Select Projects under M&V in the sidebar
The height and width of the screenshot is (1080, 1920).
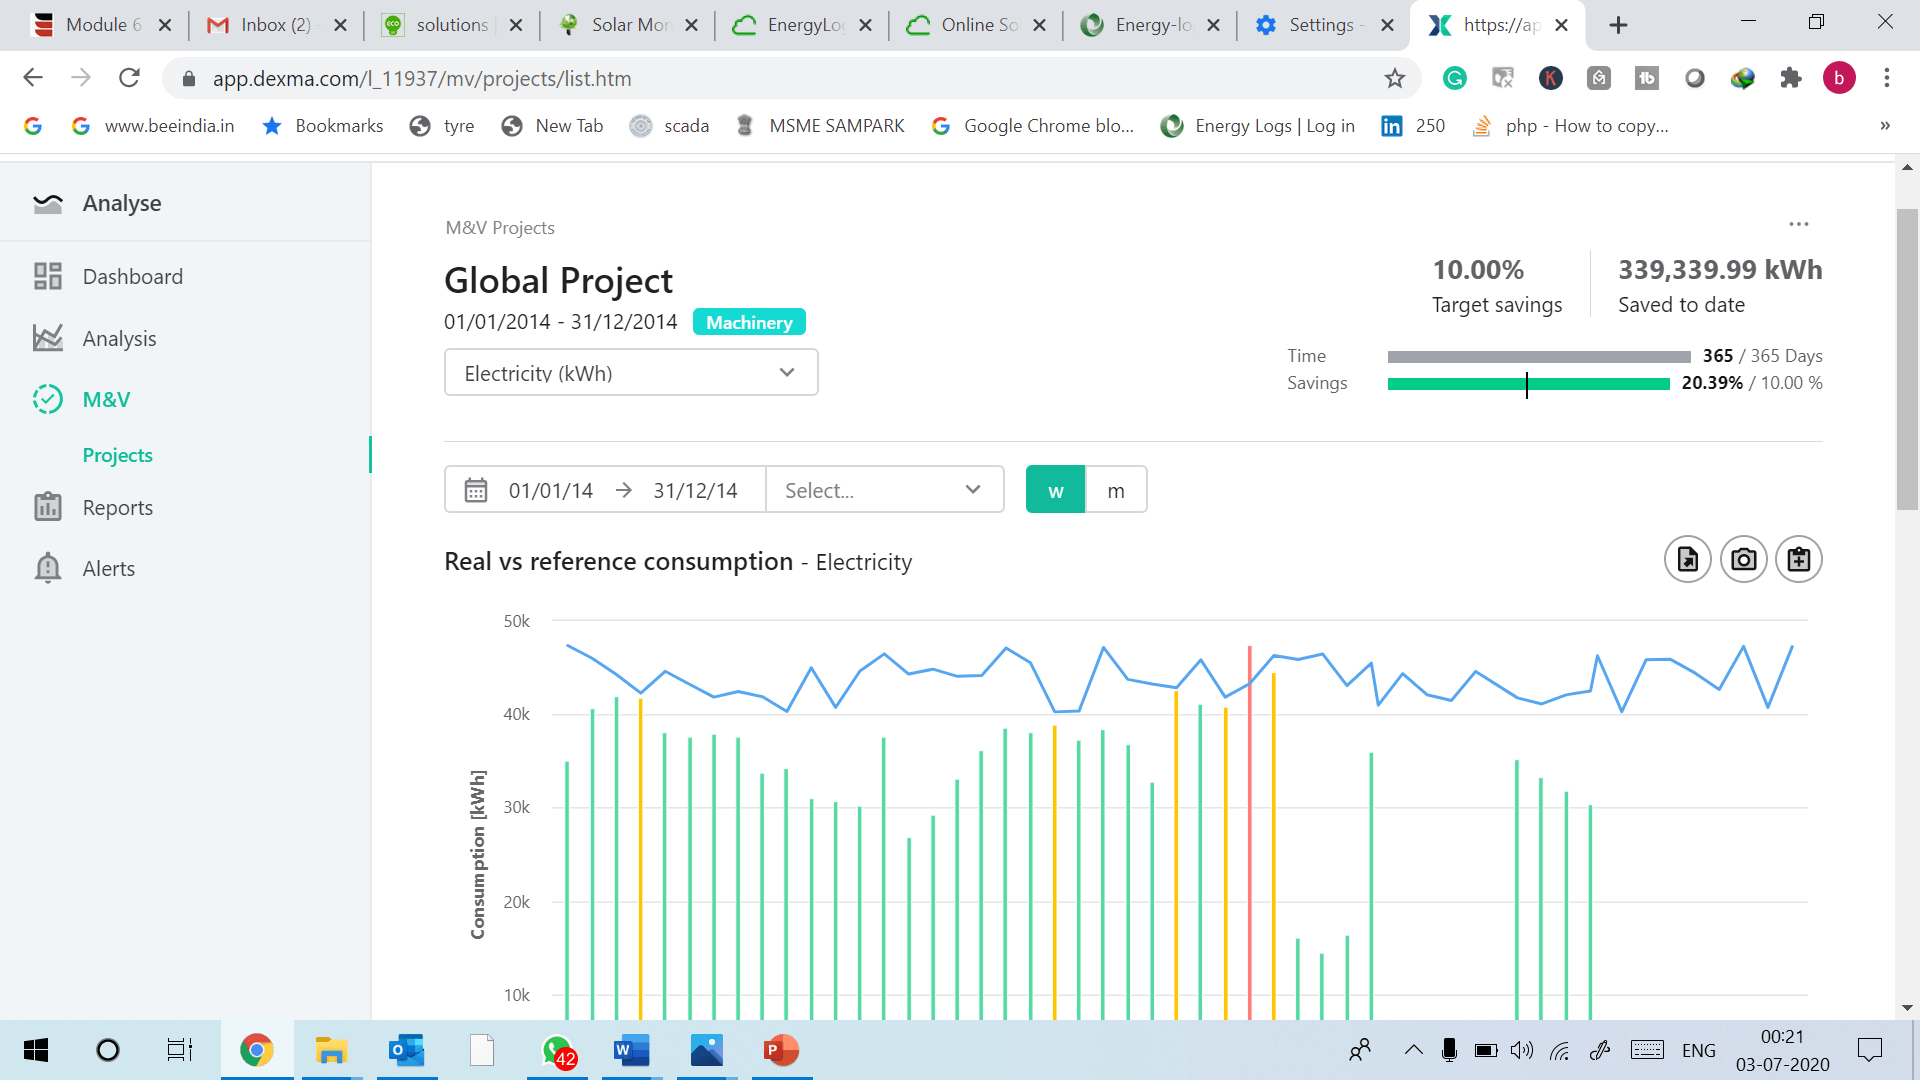[x=117, y=455]
